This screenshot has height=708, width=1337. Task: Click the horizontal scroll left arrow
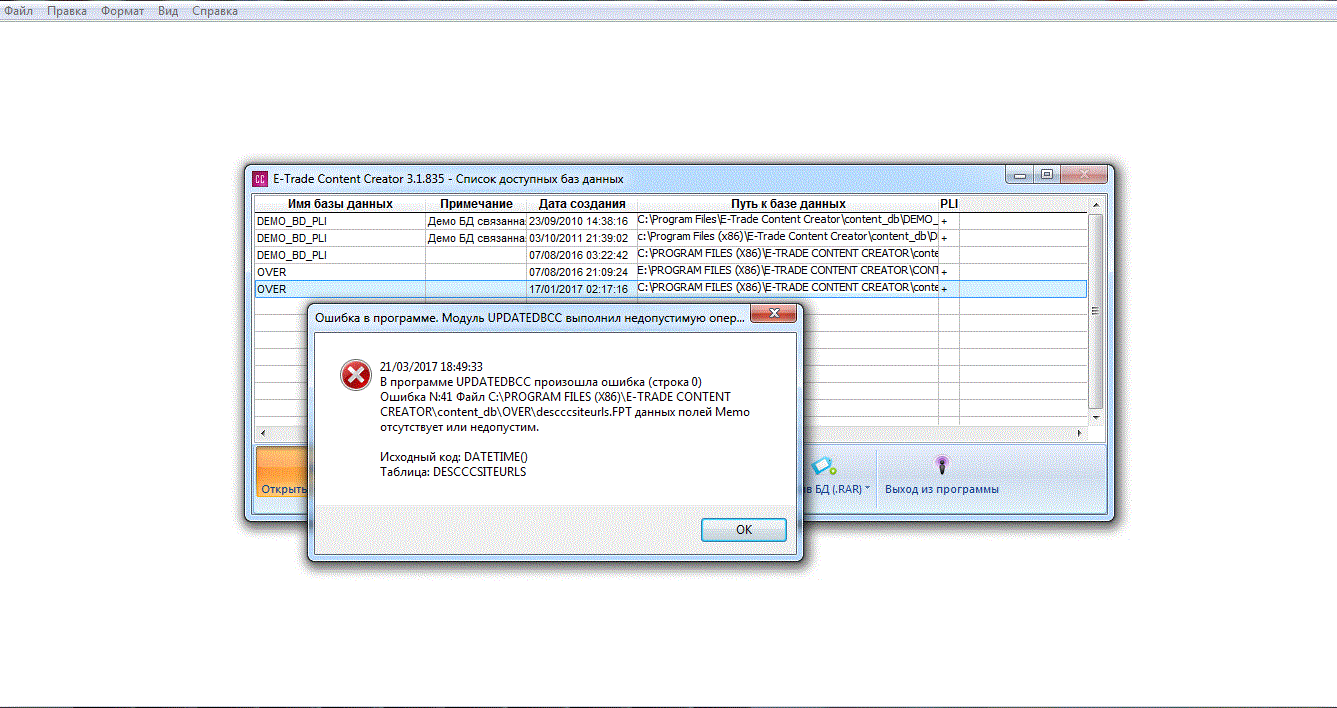263,433
